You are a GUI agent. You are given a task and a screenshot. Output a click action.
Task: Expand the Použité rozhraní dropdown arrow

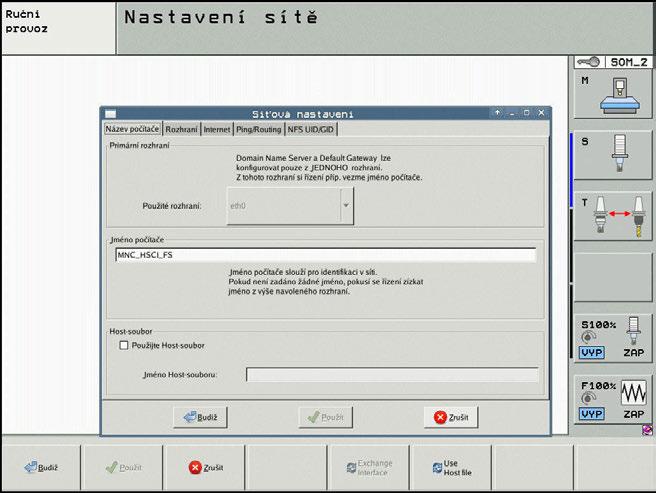[x=346, y=205]
